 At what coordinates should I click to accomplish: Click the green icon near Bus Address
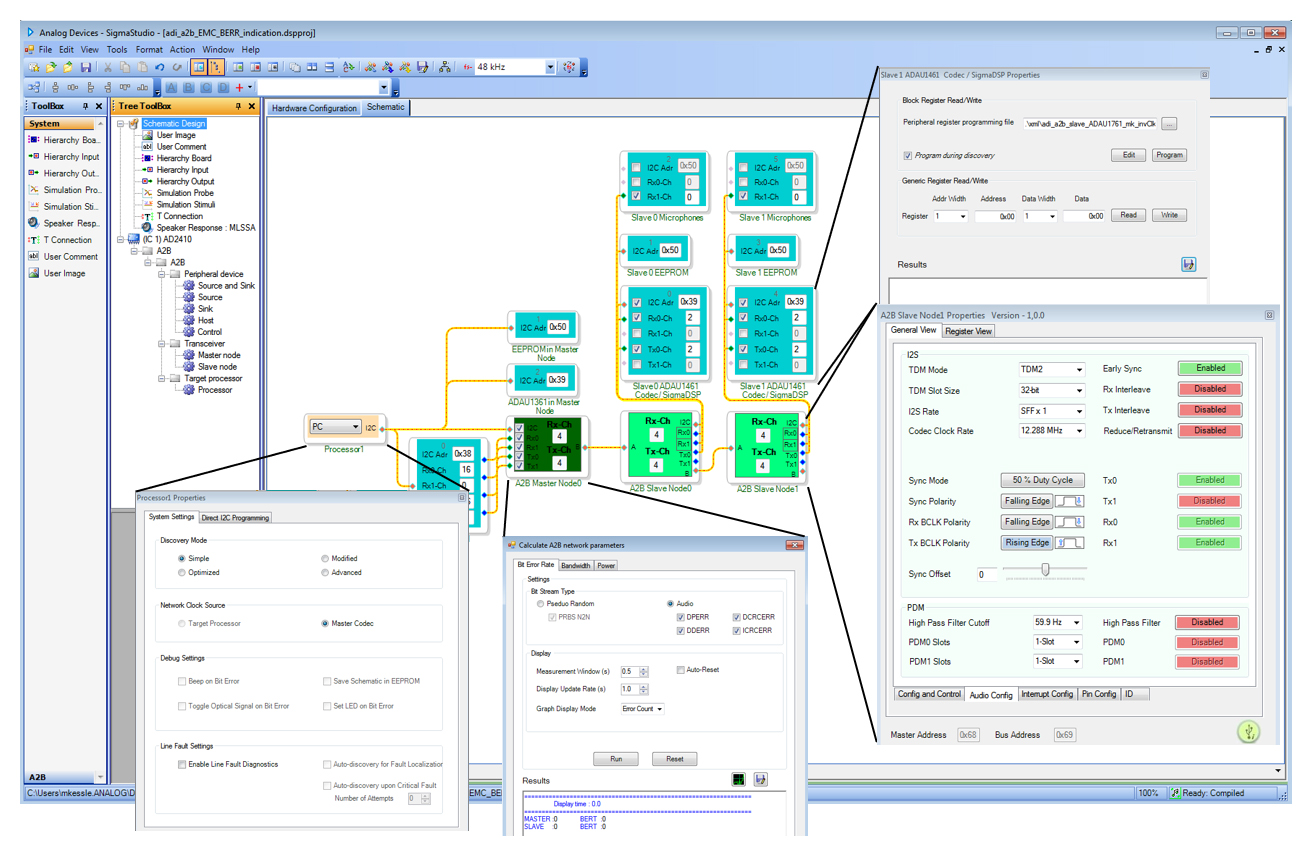tap(1248, 732)
